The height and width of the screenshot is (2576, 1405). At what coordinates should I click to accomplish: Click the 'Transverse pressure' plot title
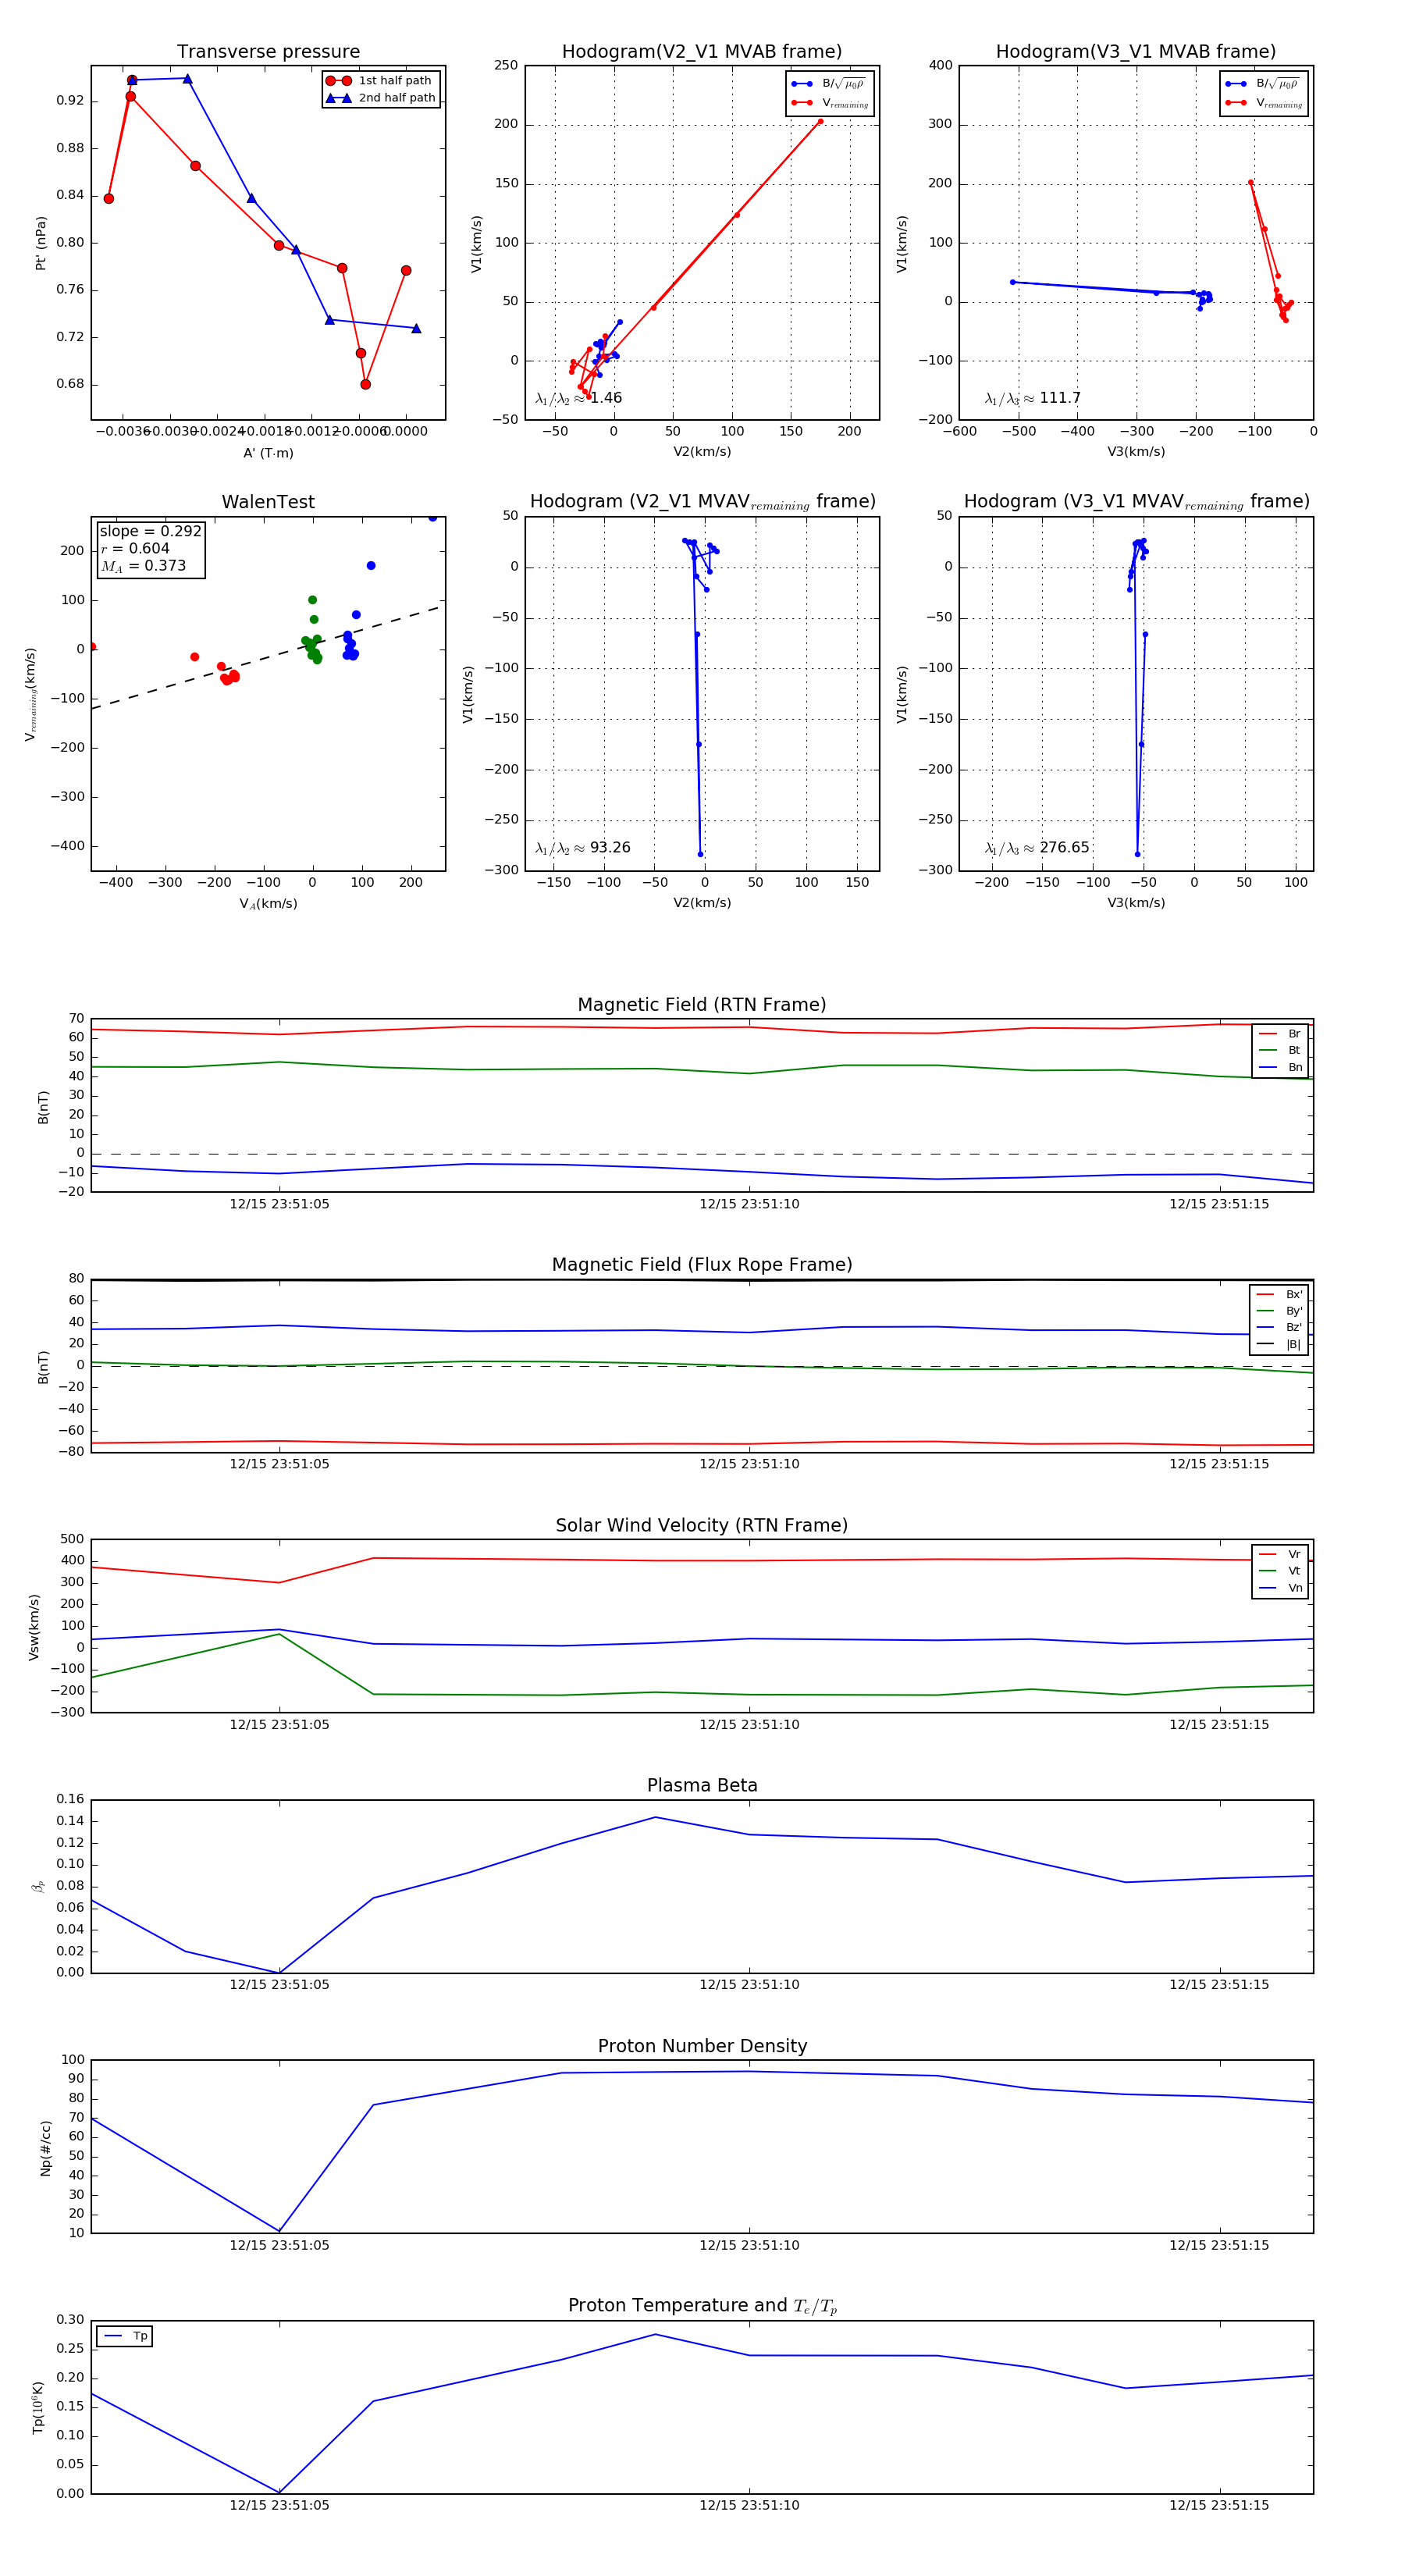268,52
